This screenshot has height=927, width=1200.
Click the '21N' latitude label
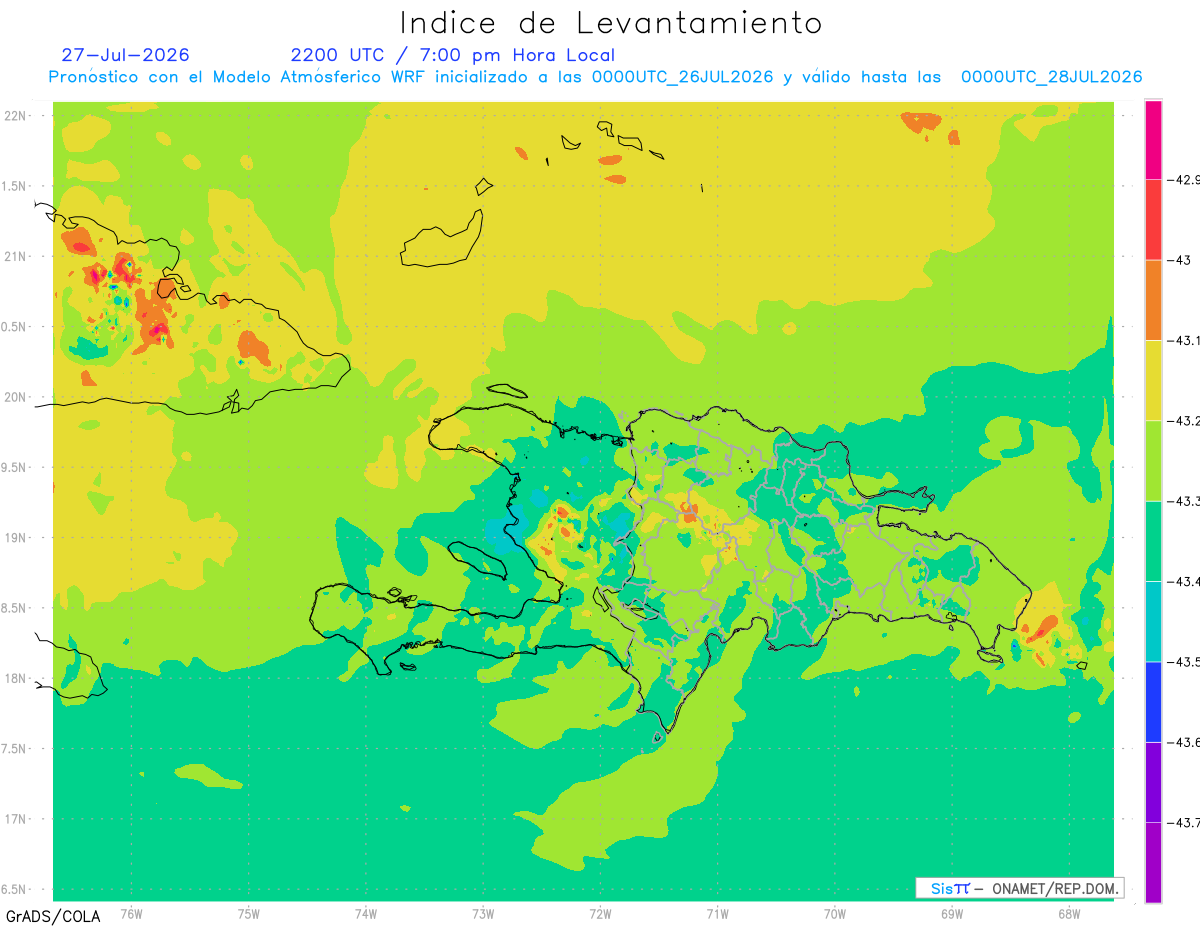click(16, 257)
